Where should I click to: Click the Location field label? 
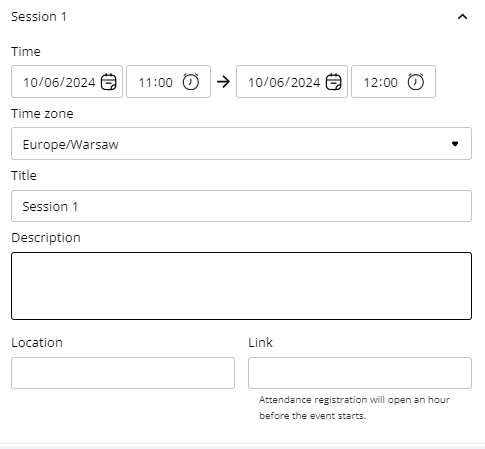37,343
